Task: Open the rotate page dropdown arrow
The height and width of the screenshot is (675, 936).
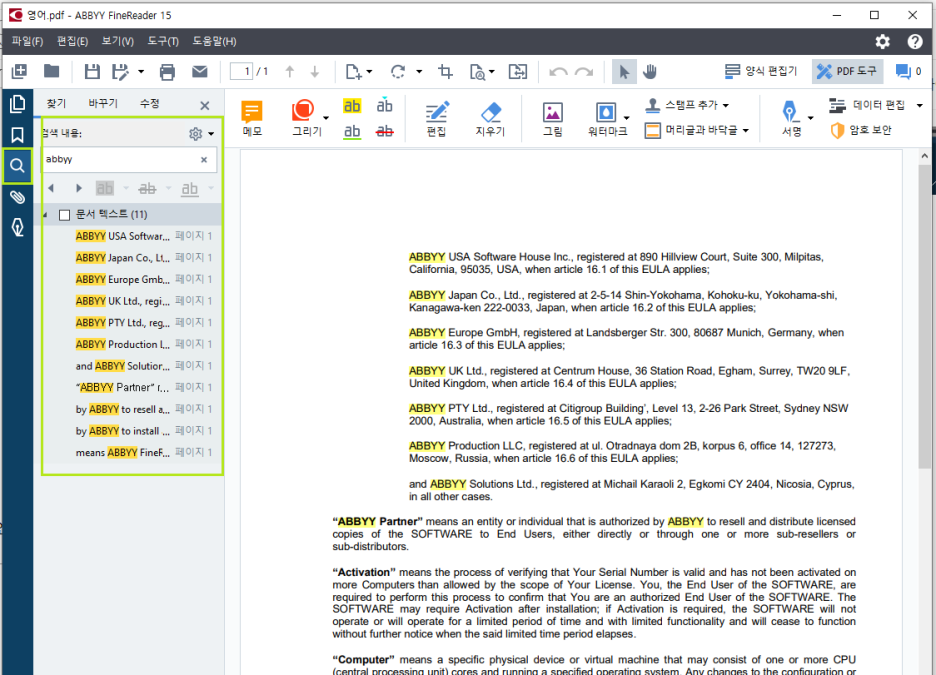Action: tap(419, 72)
